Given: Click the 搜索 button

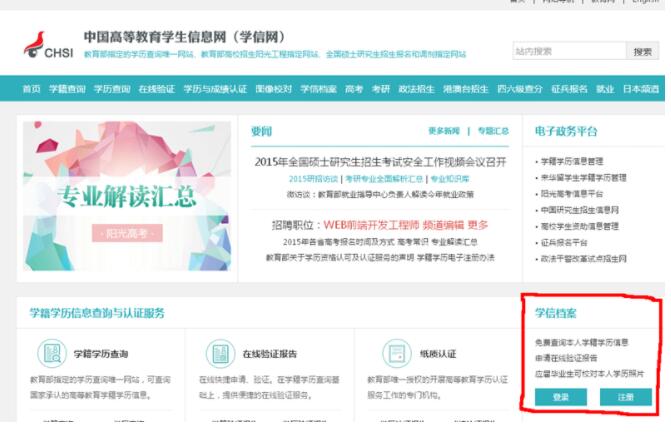Looking at the screenshot, I should click(642, 51).
